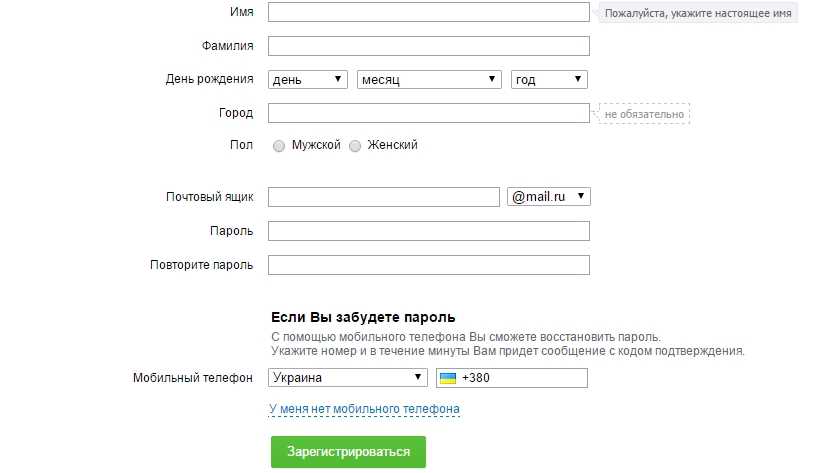820x473 pixels.
Task: Expand the @mail.ru domain dropdown
Action: click(x=549, y=197)
